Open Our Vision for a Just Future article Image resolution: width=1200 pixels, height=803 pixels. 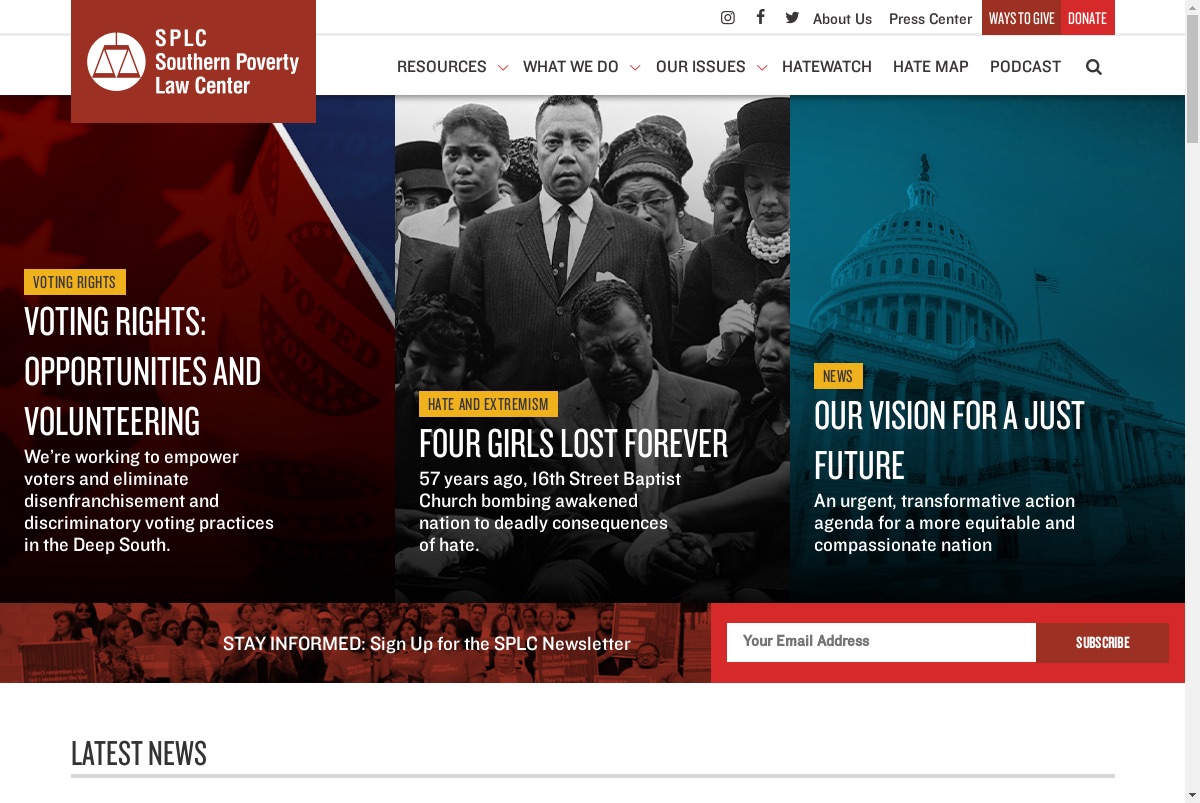click(x=949, y=440)
